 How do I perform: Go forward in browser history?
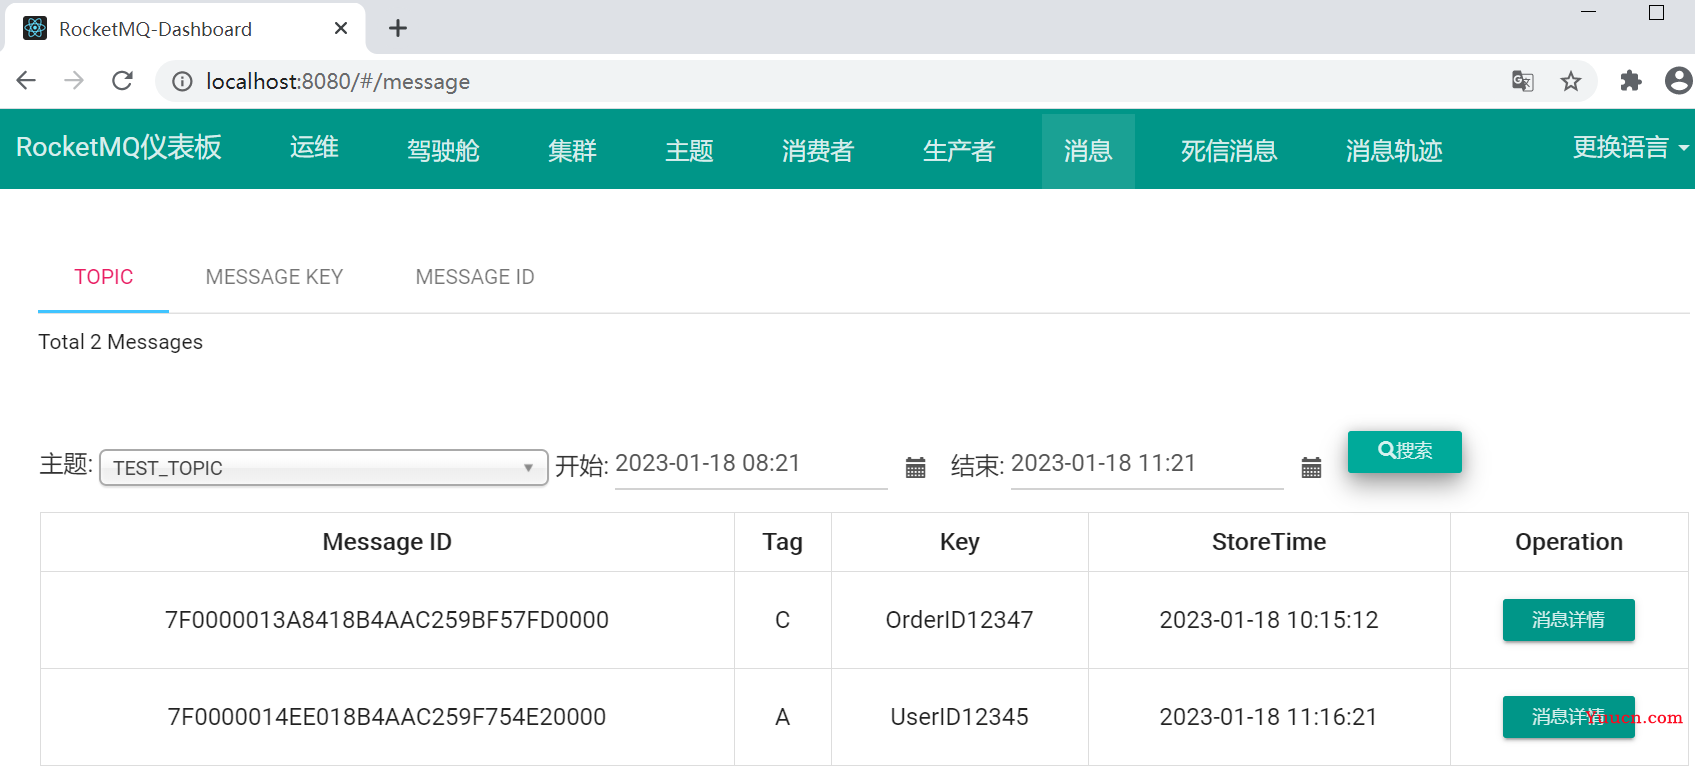[74, 81]
